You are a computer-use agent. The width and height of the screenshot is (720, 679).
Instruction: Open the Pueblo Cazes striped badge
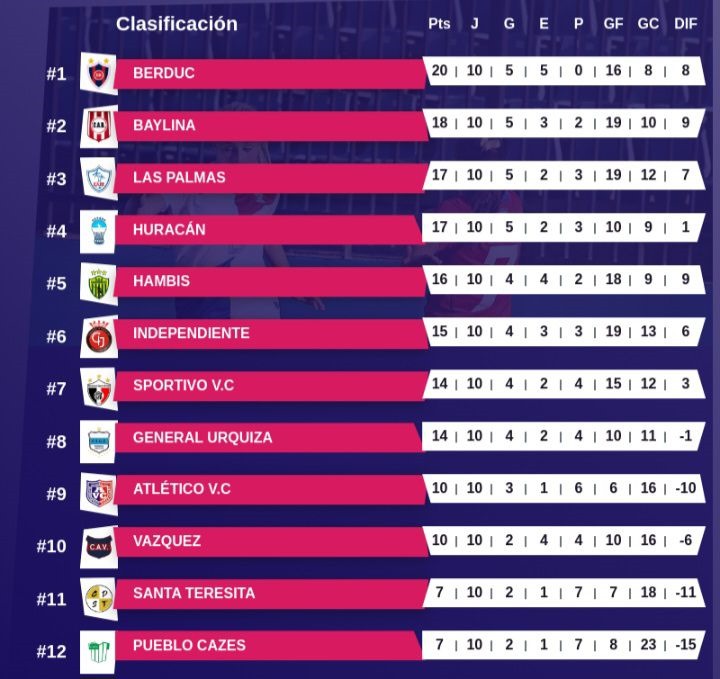click(x=98, y=646)
